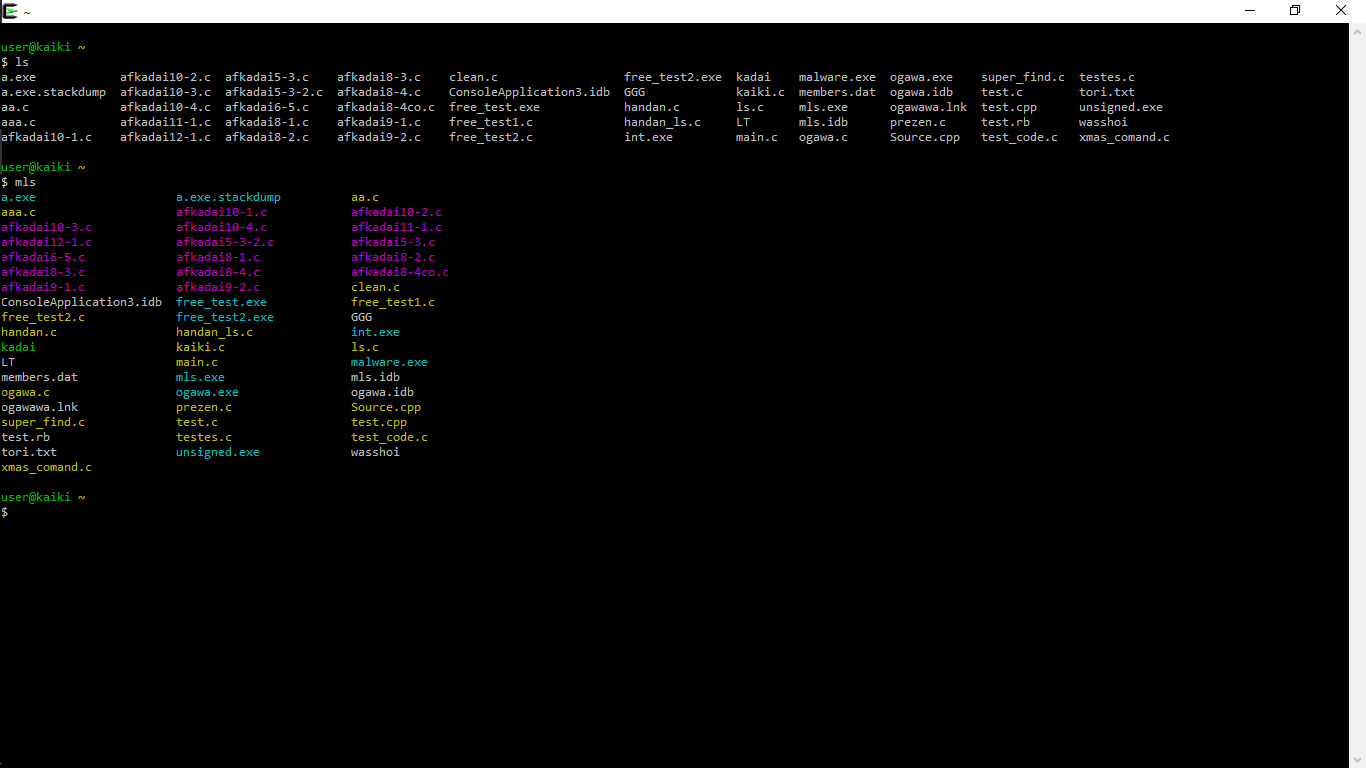Click white malware.exe in ls output
This screenshot has height=768, width=1366.
837,77
